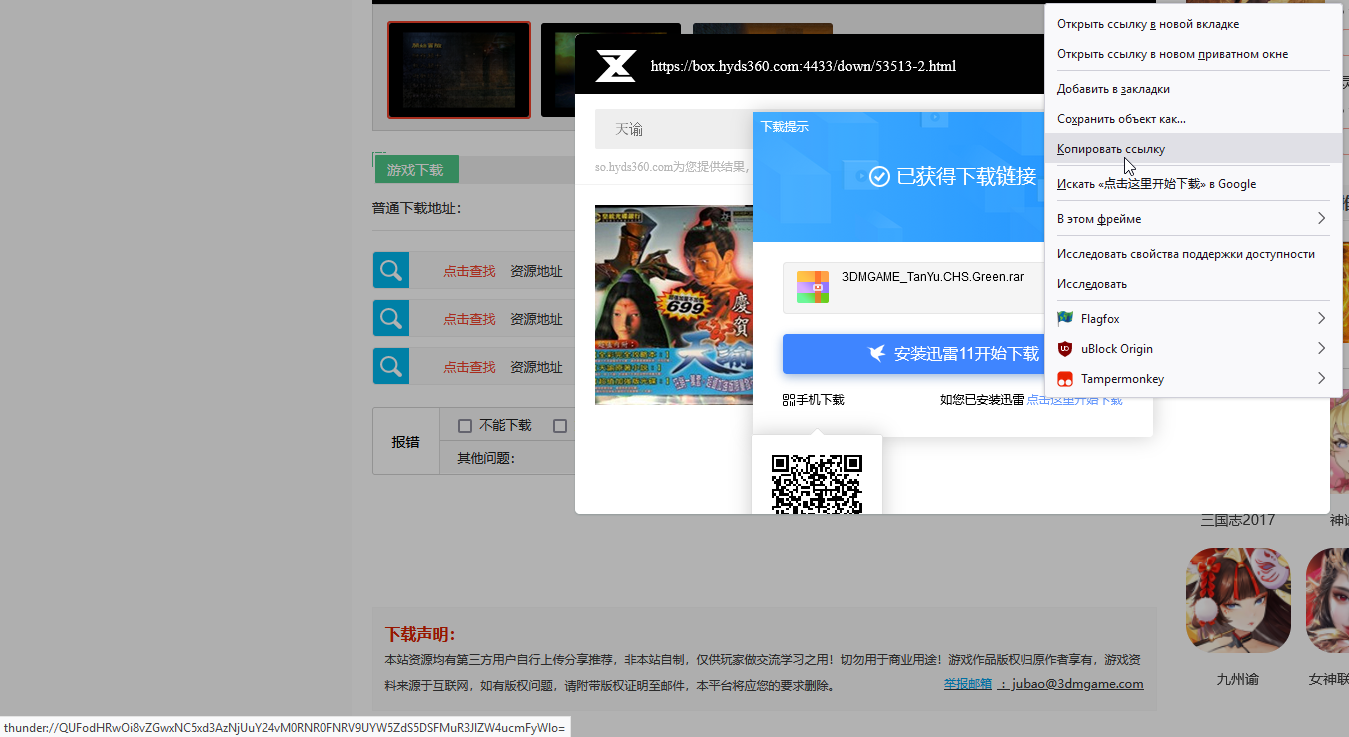Click the 举报邮箱 link
This screenshot has width=1349, height=737.
coord(968,684)
